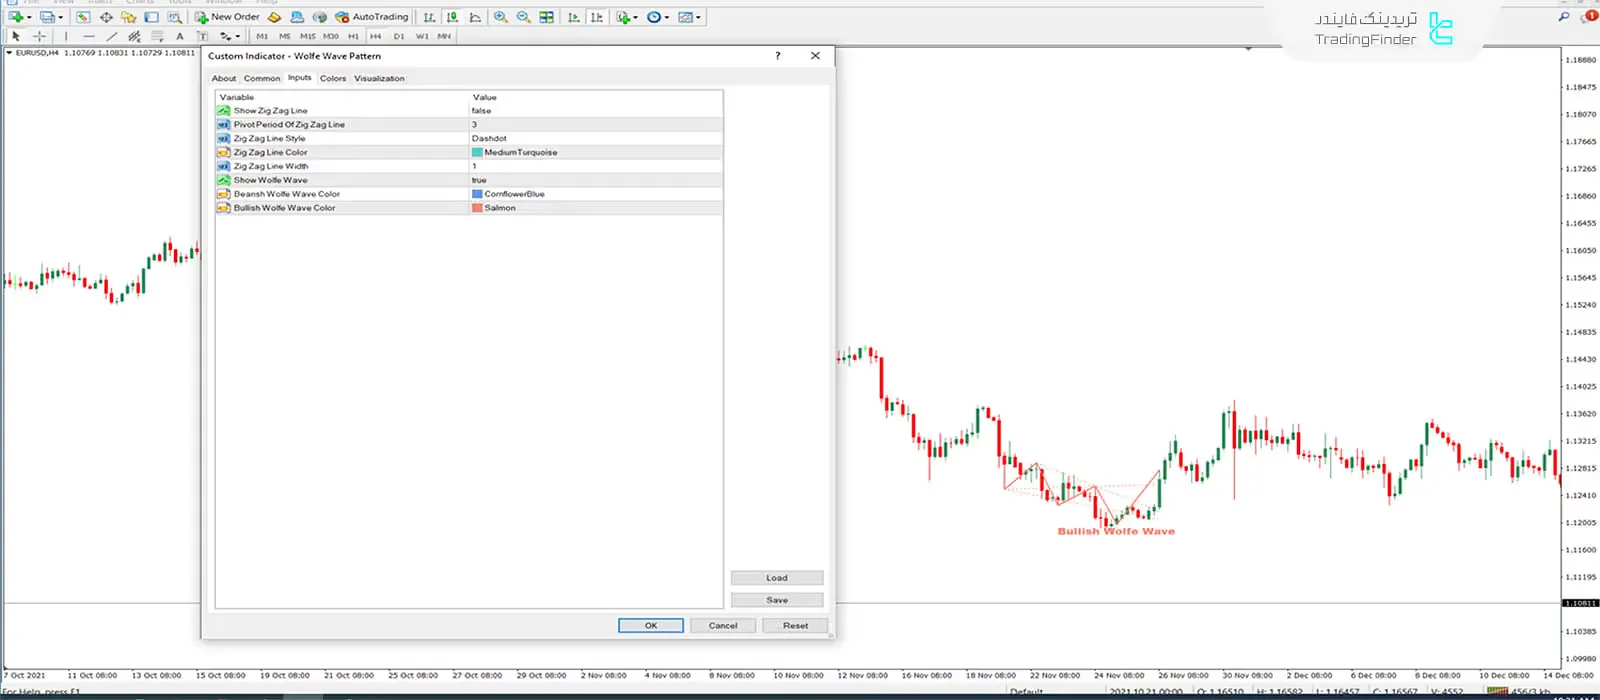Toggle the AutoTrading button

pyautogui.click(x=371, y=17)
